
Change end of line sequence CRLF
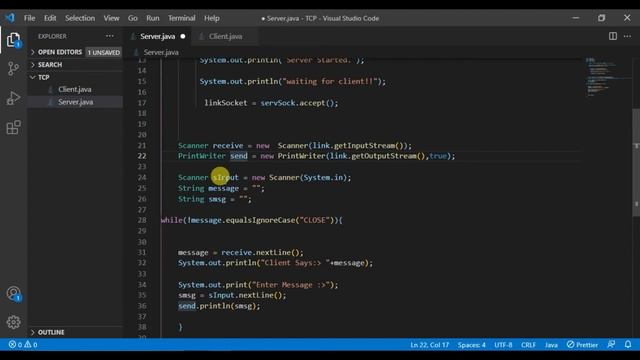pos(528,345)
